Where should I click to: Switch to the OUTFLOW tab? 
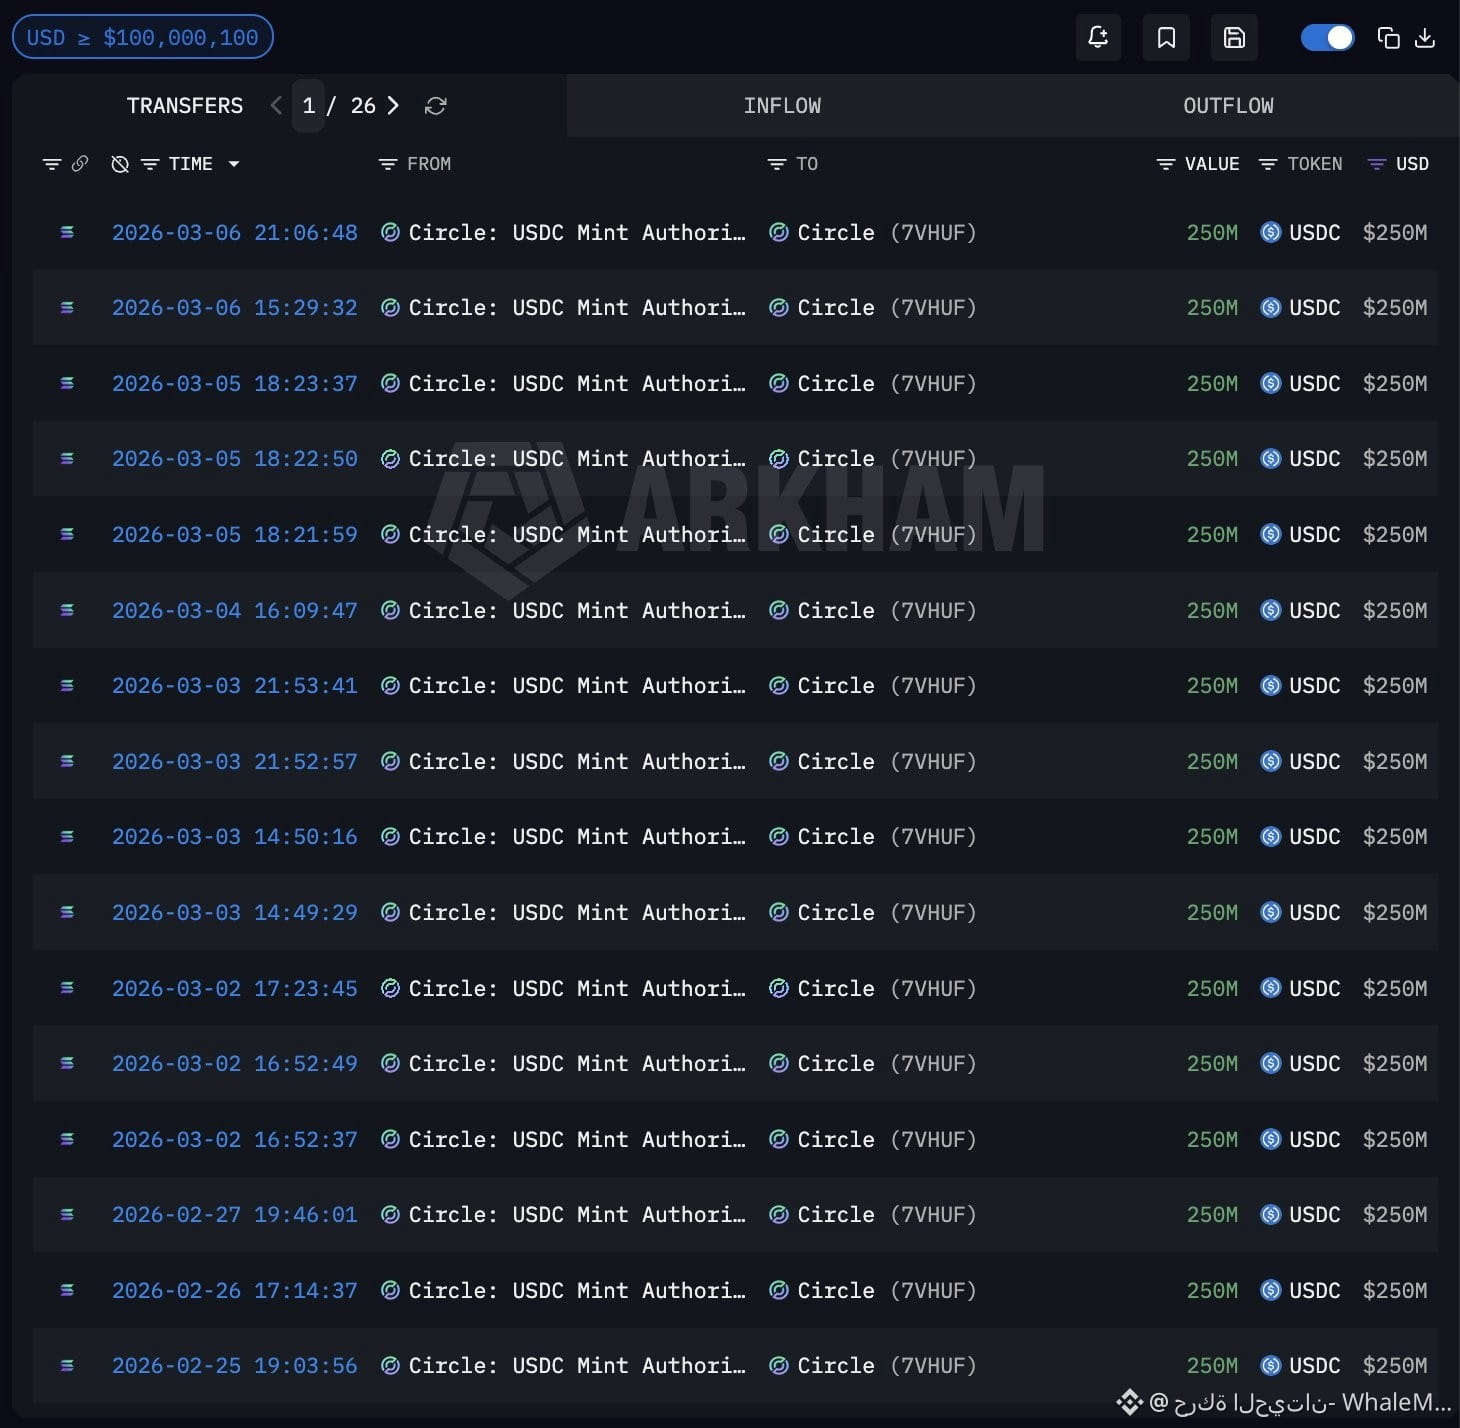(1228, 105)
